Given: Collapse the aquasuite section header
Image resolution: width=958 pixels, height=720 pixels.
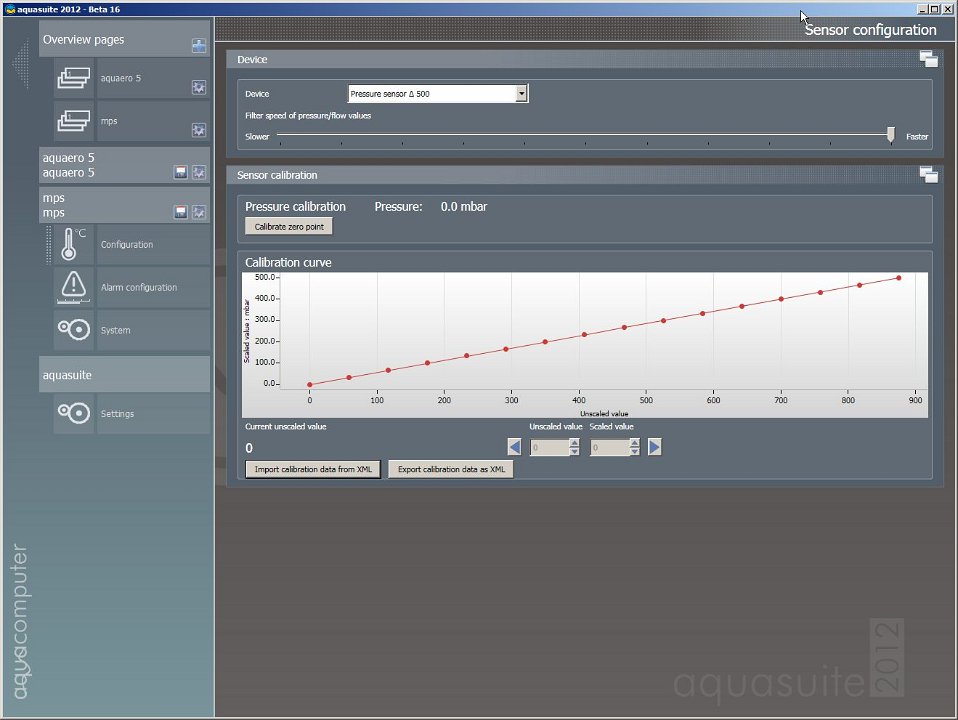Looking at the screenshot, I should tap(124, 375).
